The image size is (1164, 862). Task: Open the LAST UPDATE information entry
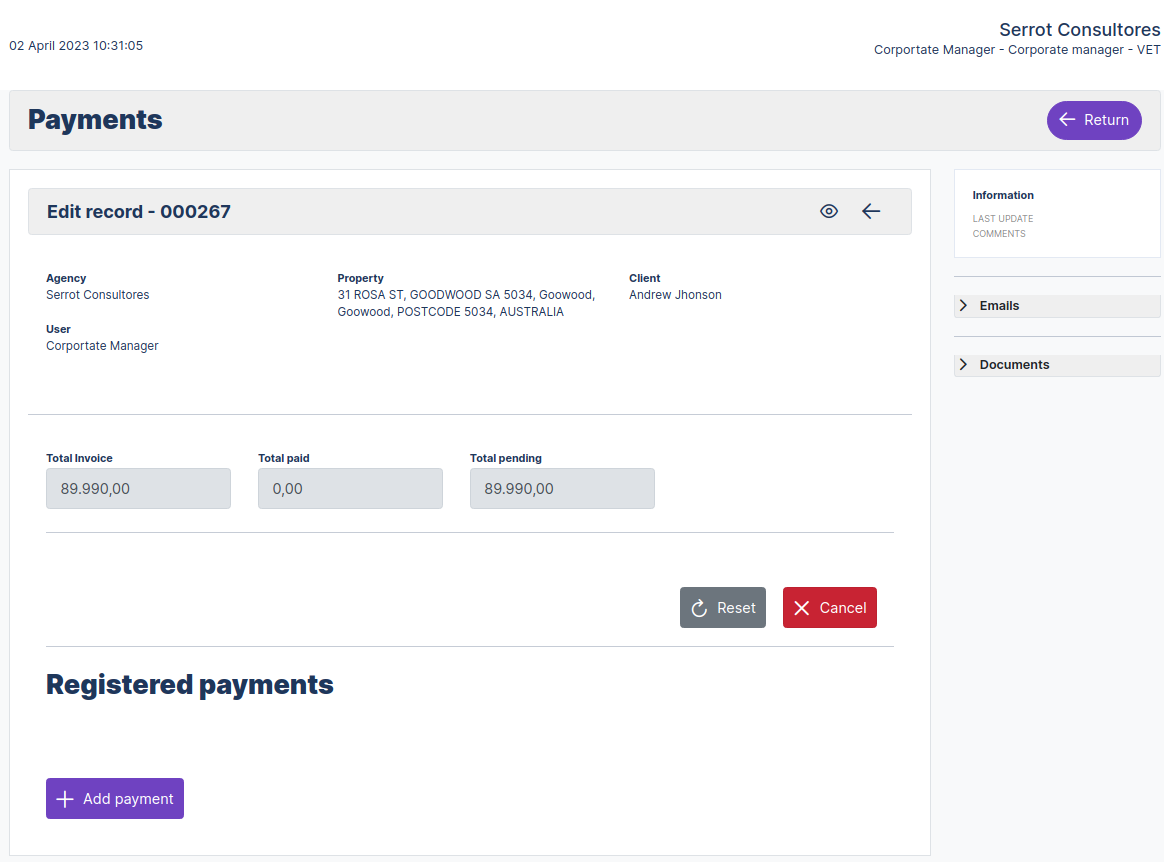(x=1002, y=218)
